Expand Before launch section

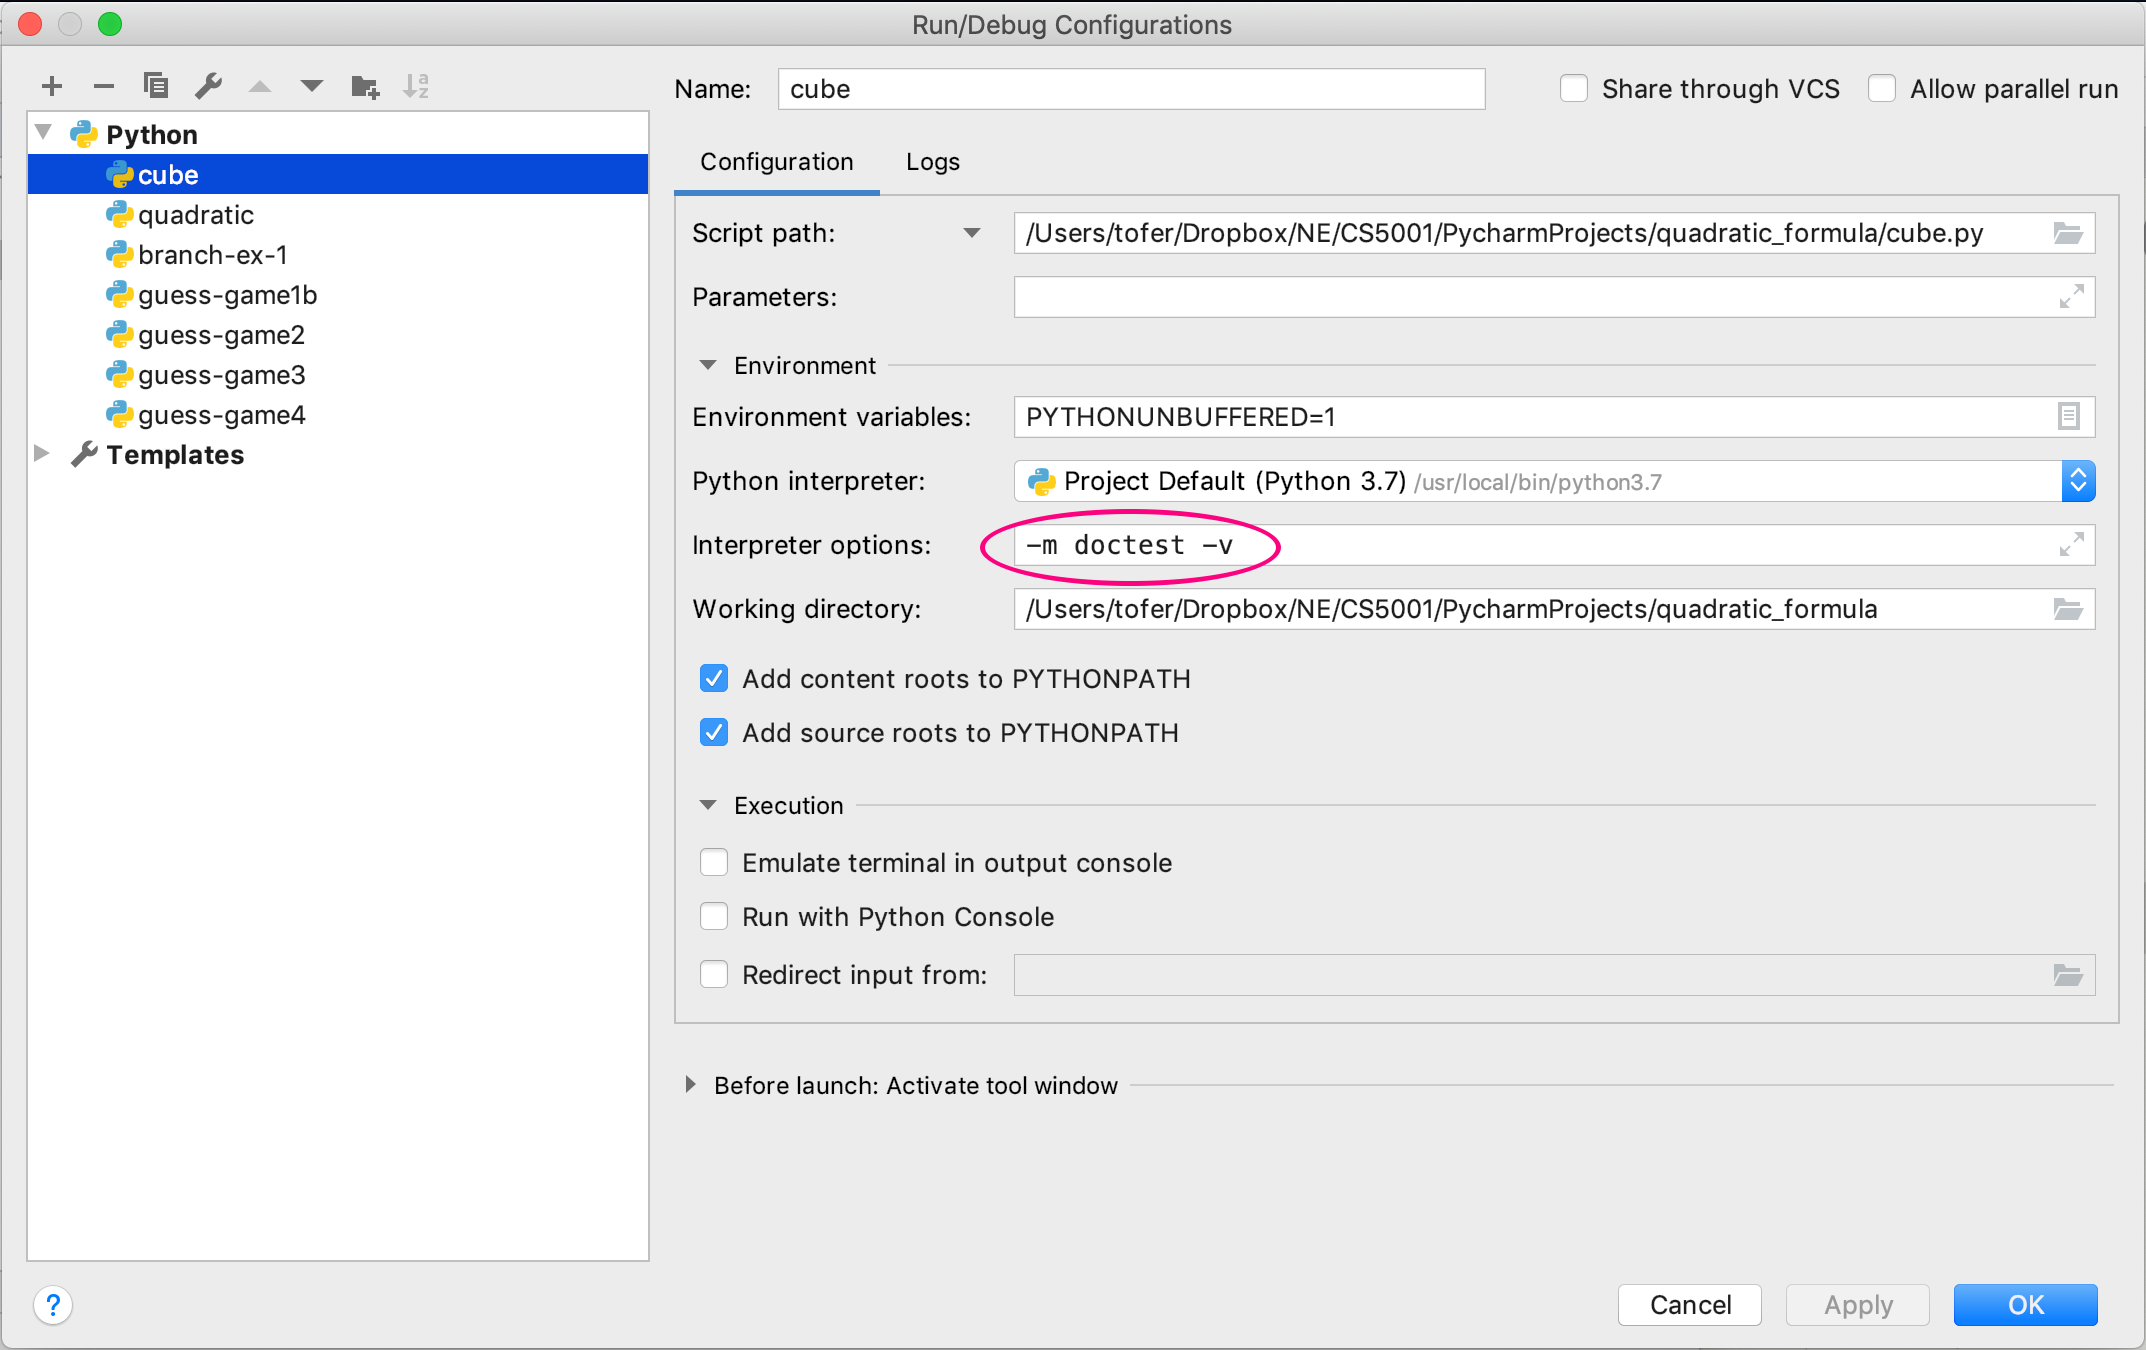click(691, 1085)
